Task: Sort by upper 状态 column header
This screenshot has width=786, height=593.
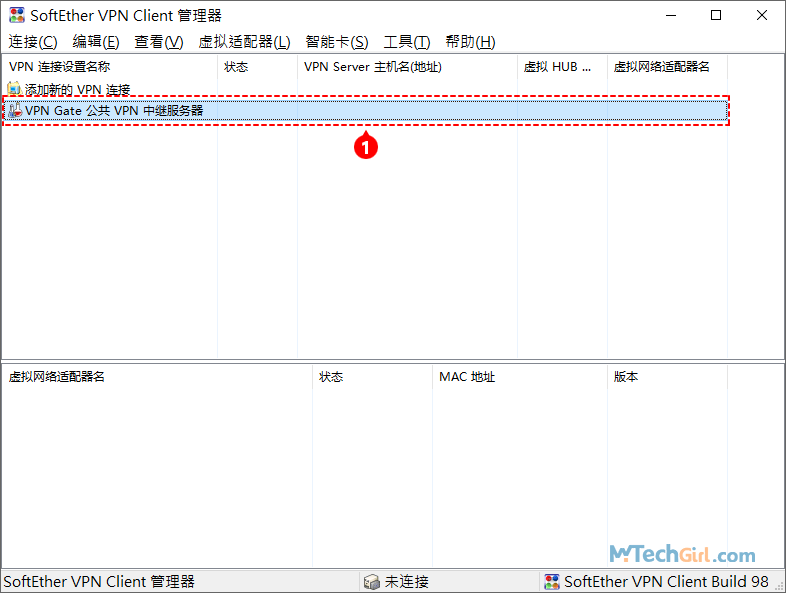Action: point(258,67)
